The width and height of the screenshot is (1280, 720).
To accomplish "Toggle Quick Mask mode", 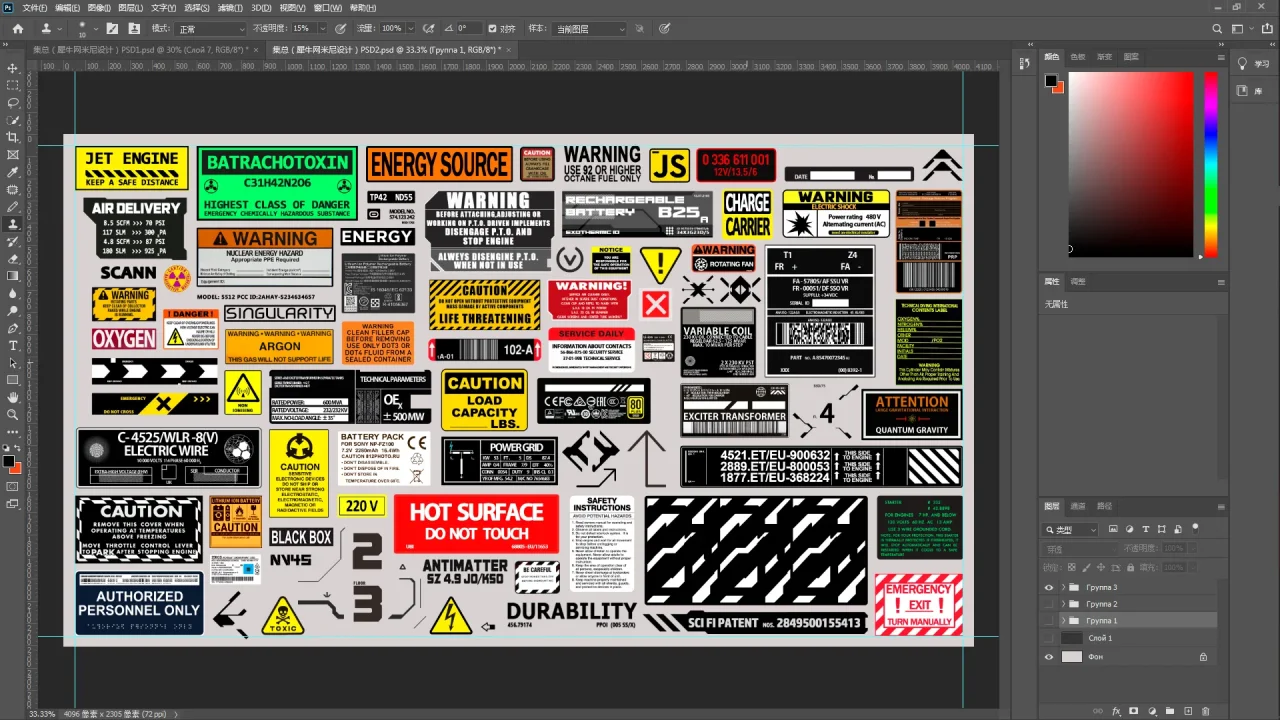I will click(13, 486).
